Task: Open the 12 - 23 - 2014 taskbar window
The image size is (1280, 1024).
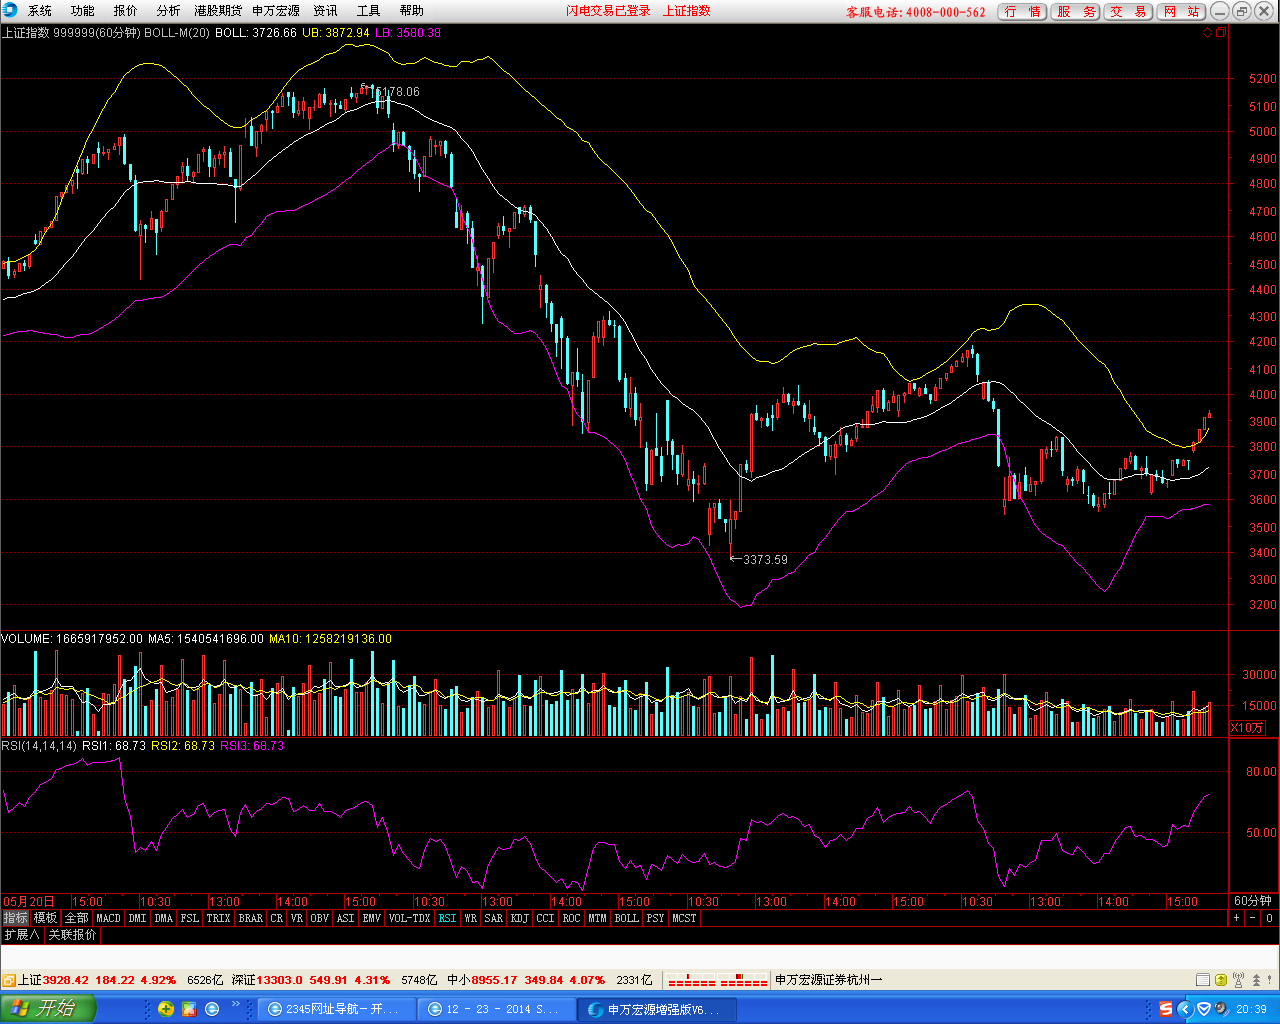Action: coord(496,1009)
